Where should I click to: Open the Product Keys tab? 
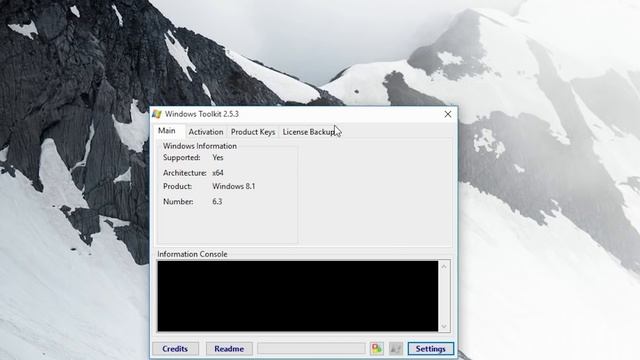(x=253, y=132)
